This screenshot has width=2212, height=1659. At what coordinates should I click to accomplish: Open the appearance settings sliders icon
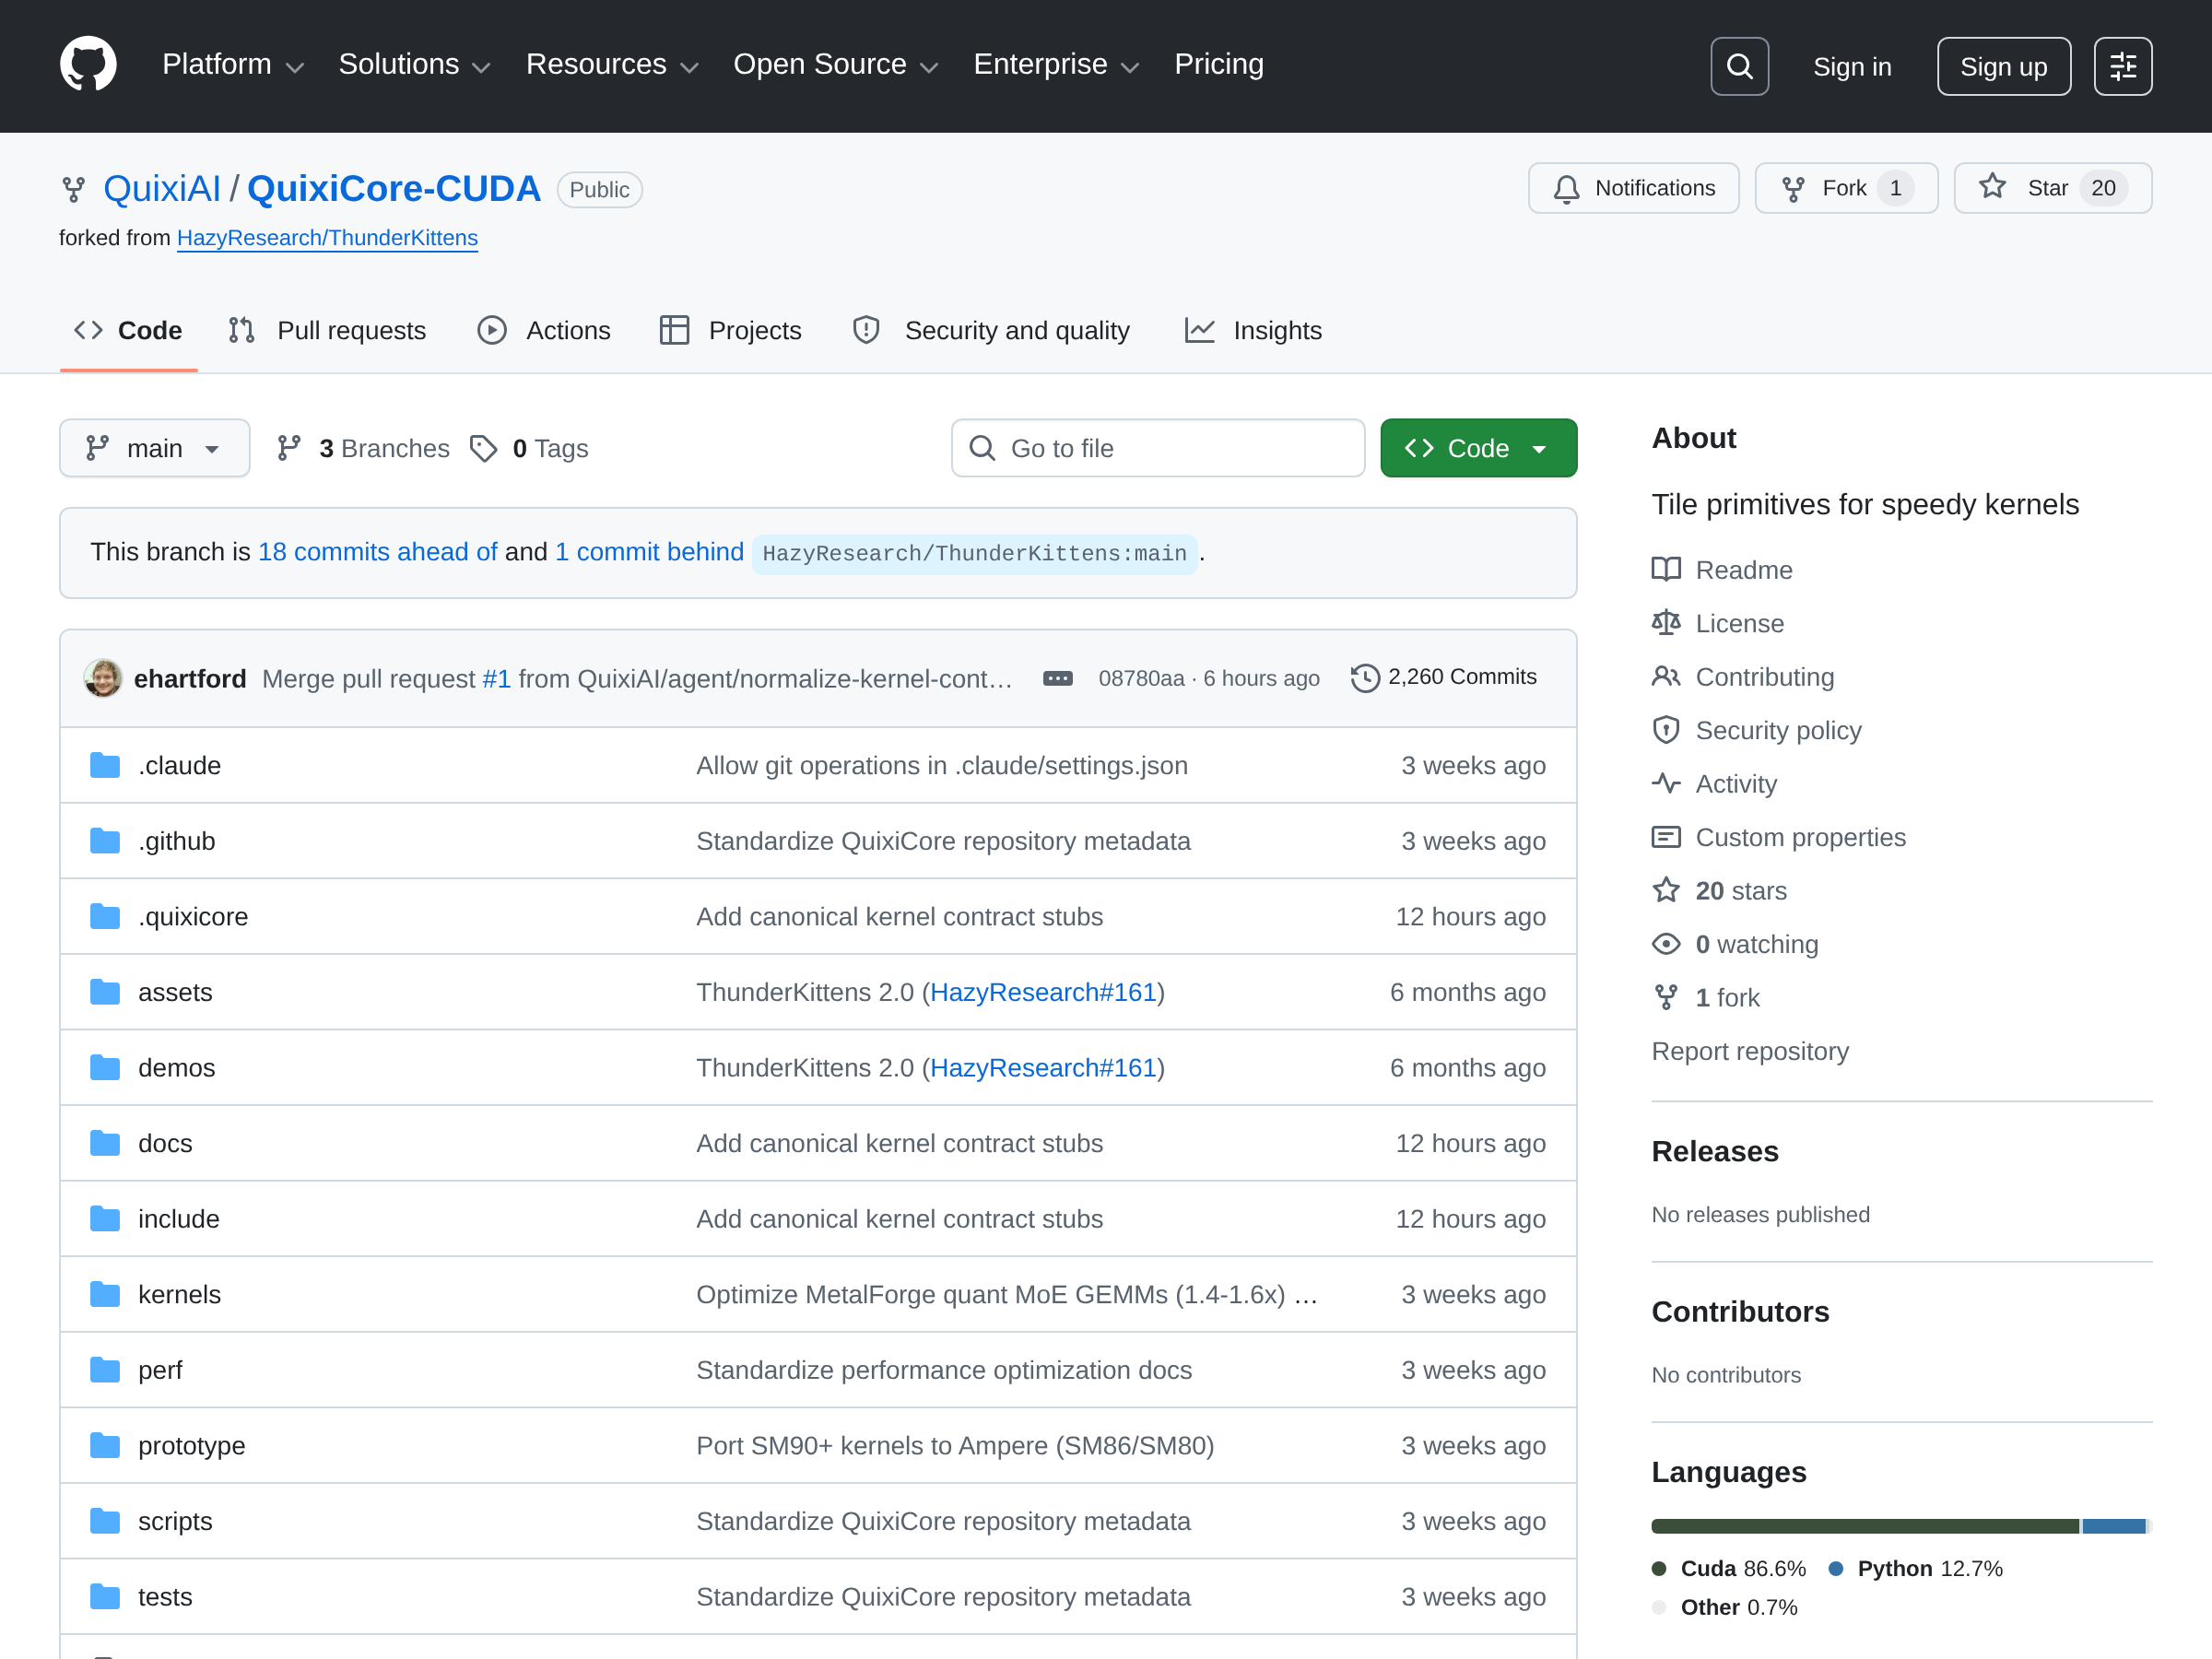(2122, 66)
